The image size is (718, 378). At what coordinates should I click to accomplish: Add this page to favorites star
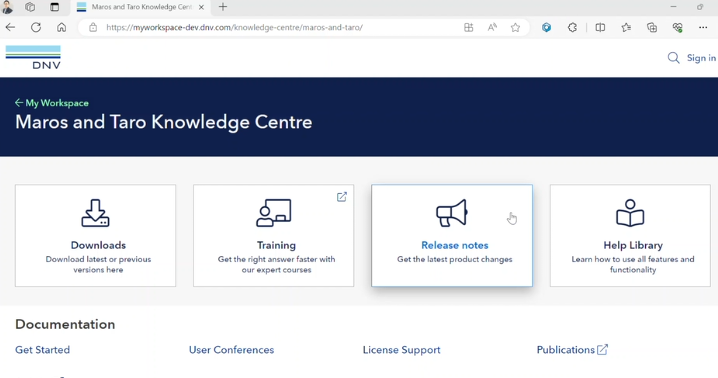click(x=516, y=27)
